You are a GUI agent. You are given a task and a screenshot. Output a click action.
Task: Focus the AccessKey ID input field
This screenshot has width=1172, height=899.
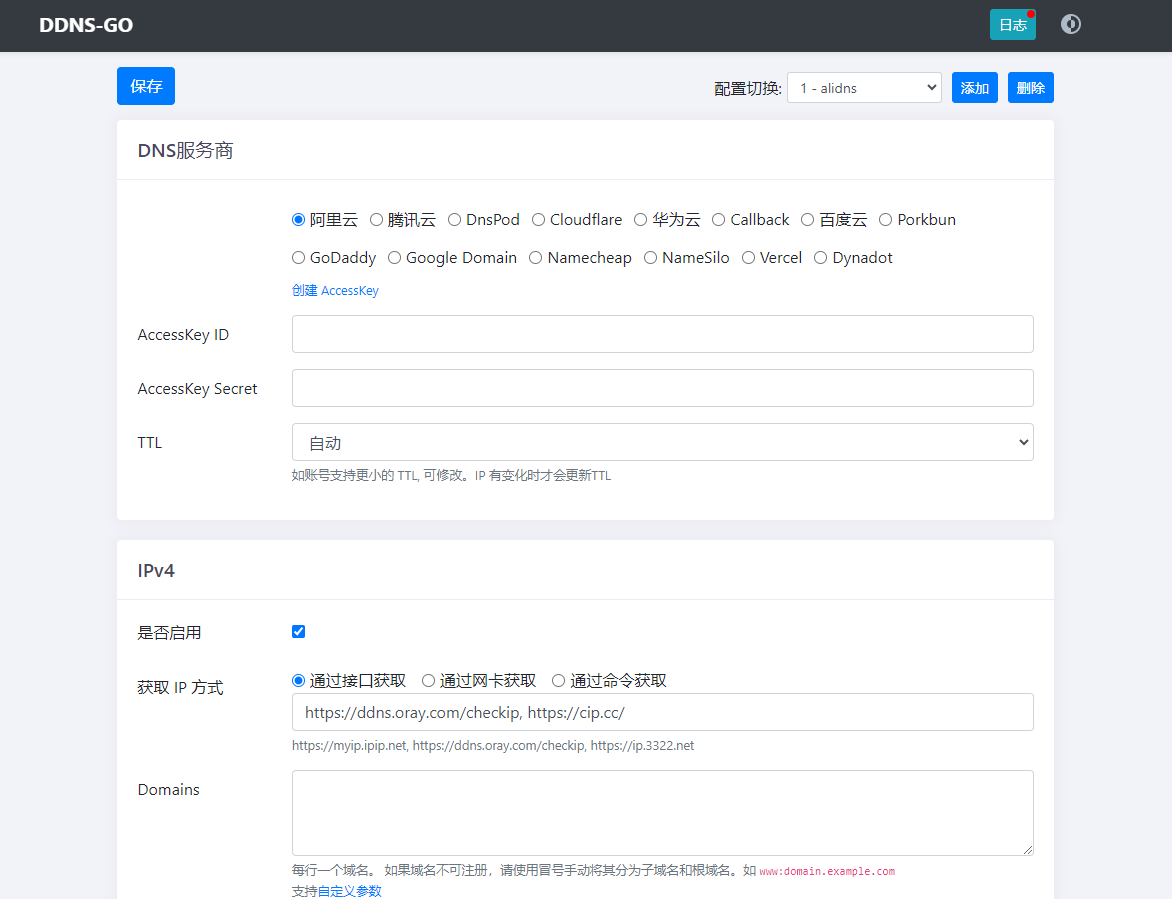pos(662,334)
